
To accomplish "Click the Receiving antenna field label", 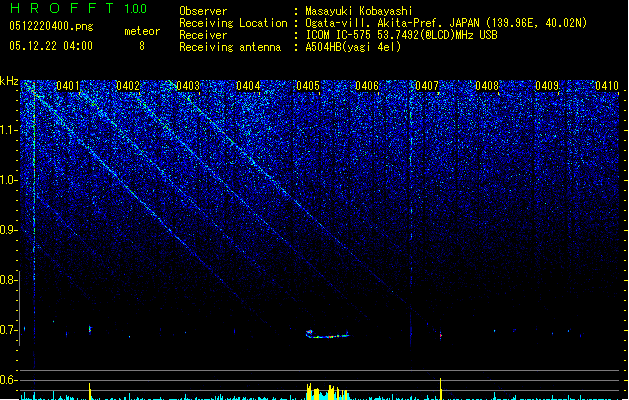I will click(230, 47).
